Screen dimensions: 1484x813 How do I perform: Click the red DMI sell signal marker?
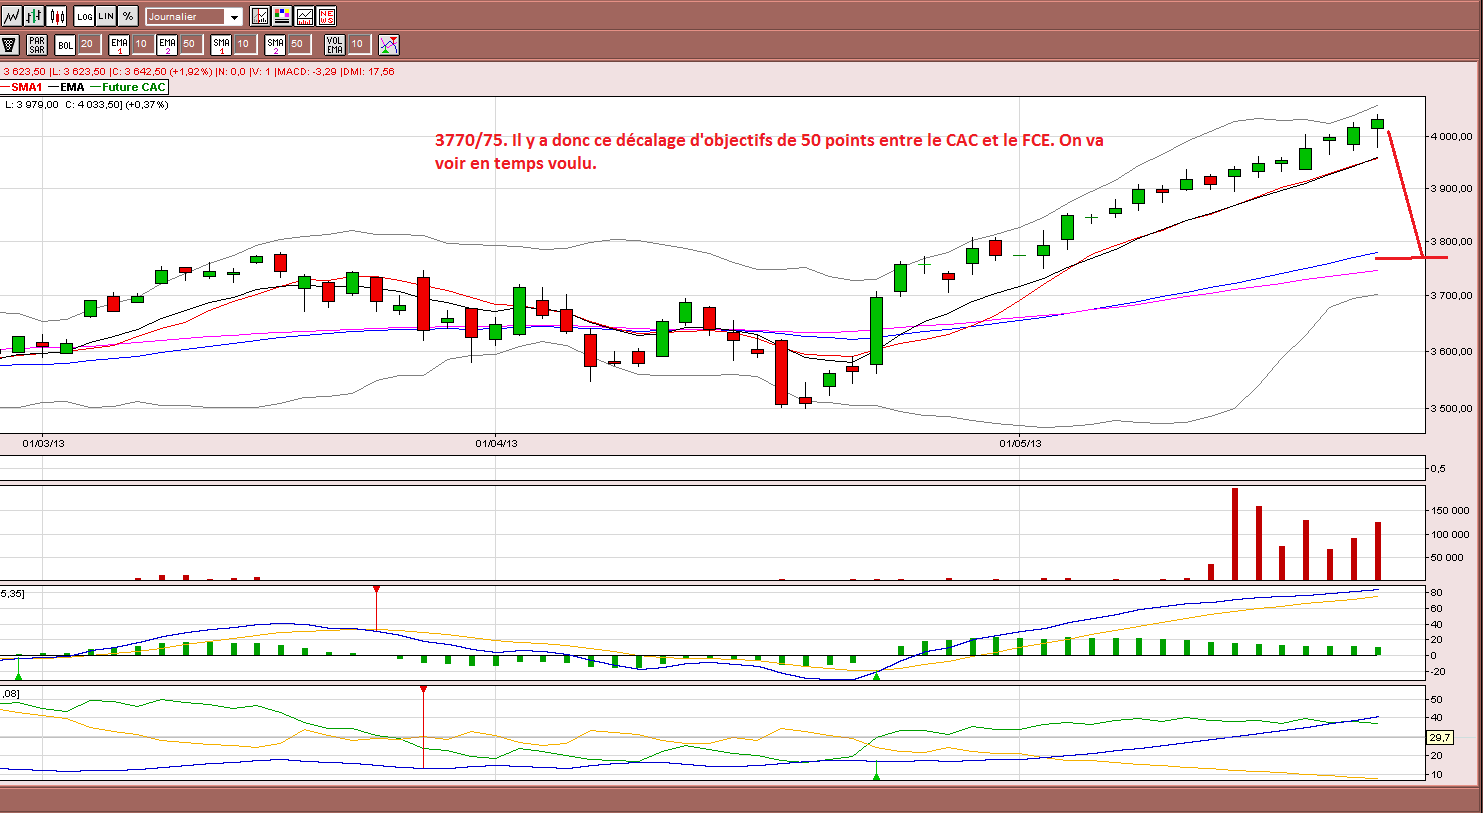pyautogui.click(x=423, y=690)
